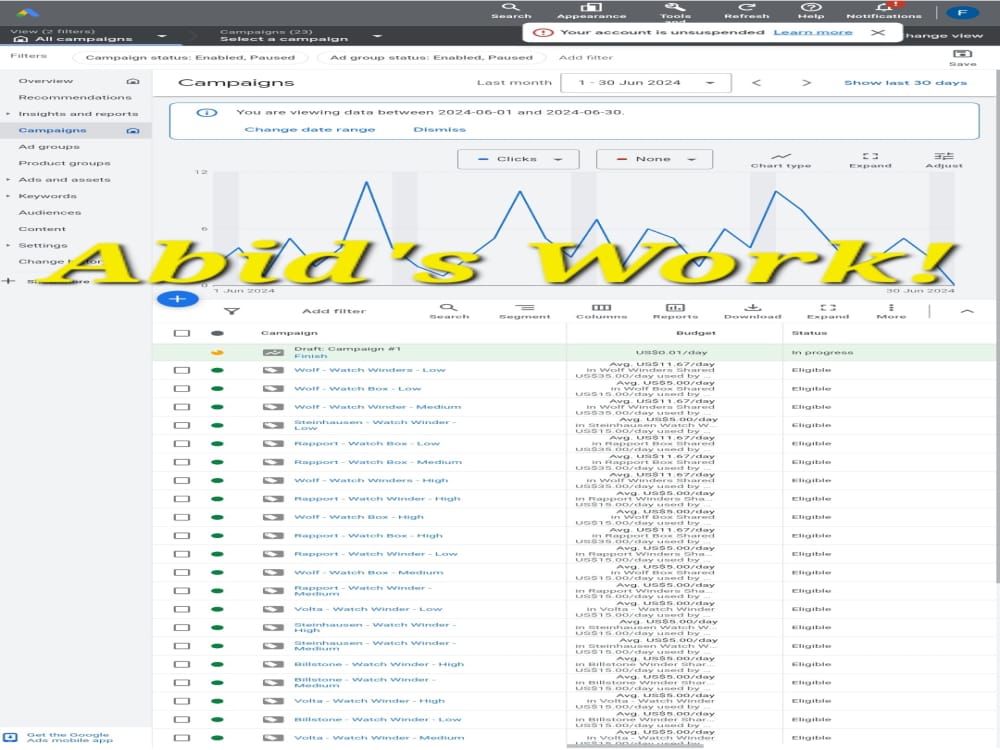Viewport: 1000px width, 750px height.
Task: Click the Refresh icon
Action: [746, 10]
